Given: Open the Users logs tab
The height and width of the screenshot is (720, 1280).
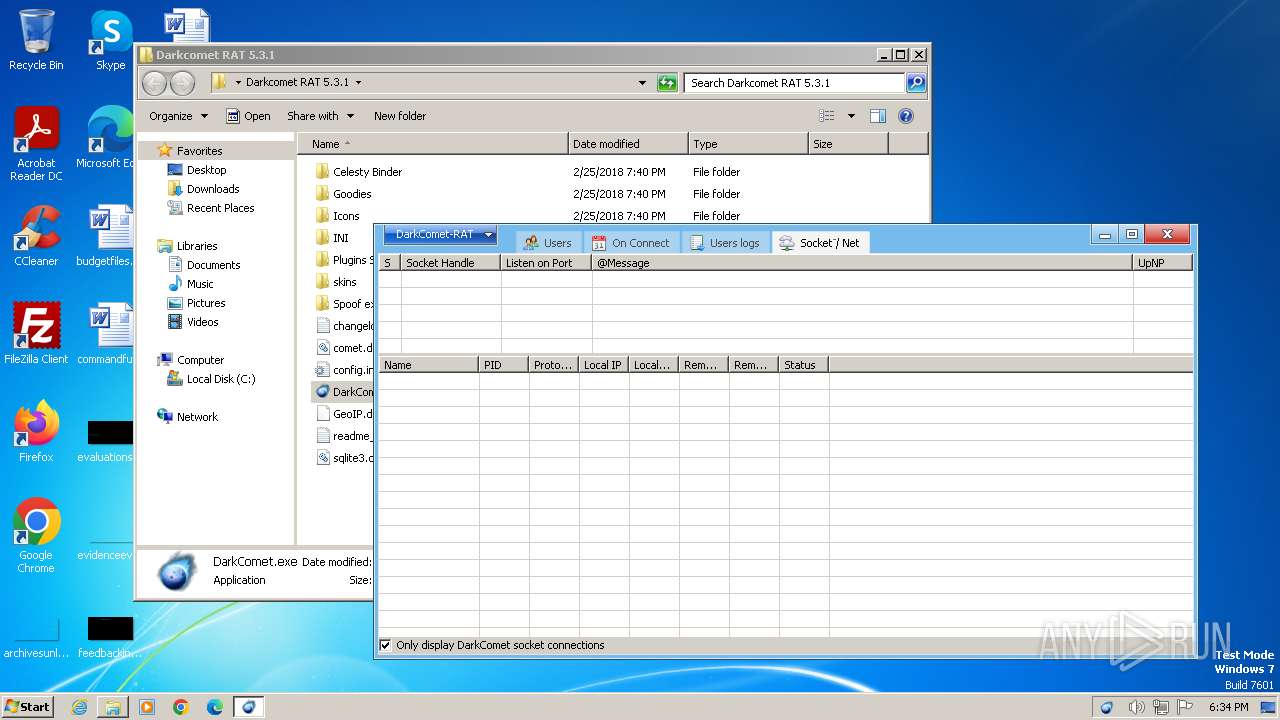Looking at the screenshot, I should click(x=725, y=243).
